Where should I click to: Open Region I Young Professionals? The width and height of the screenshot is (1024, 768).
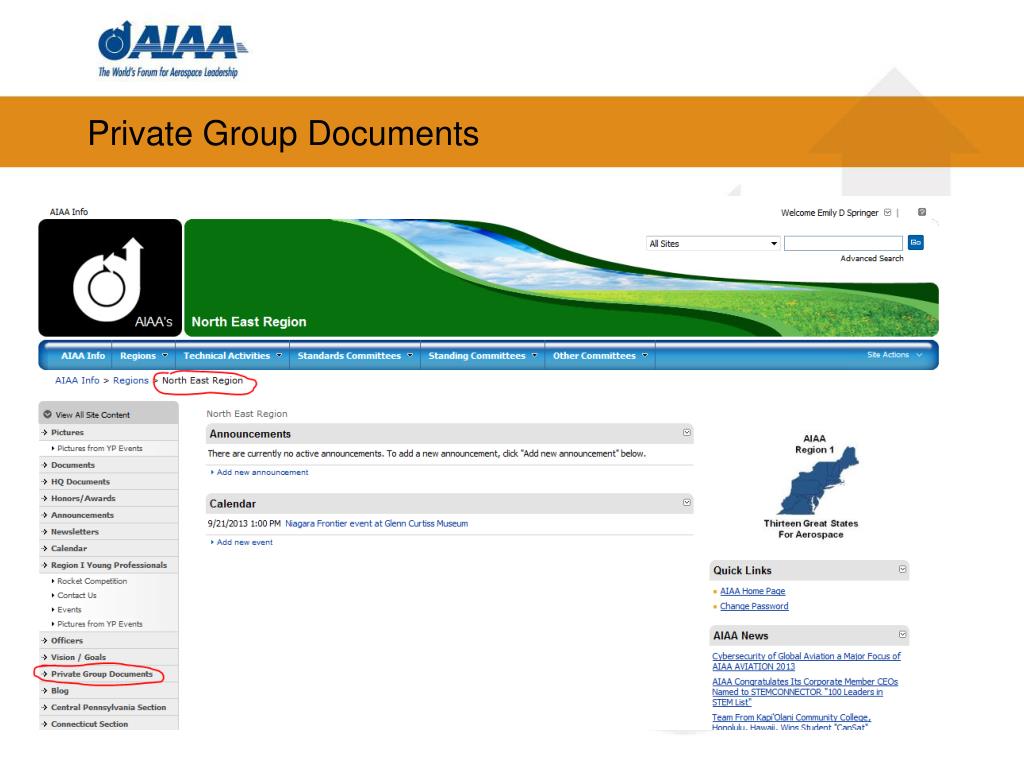point(109,565)
